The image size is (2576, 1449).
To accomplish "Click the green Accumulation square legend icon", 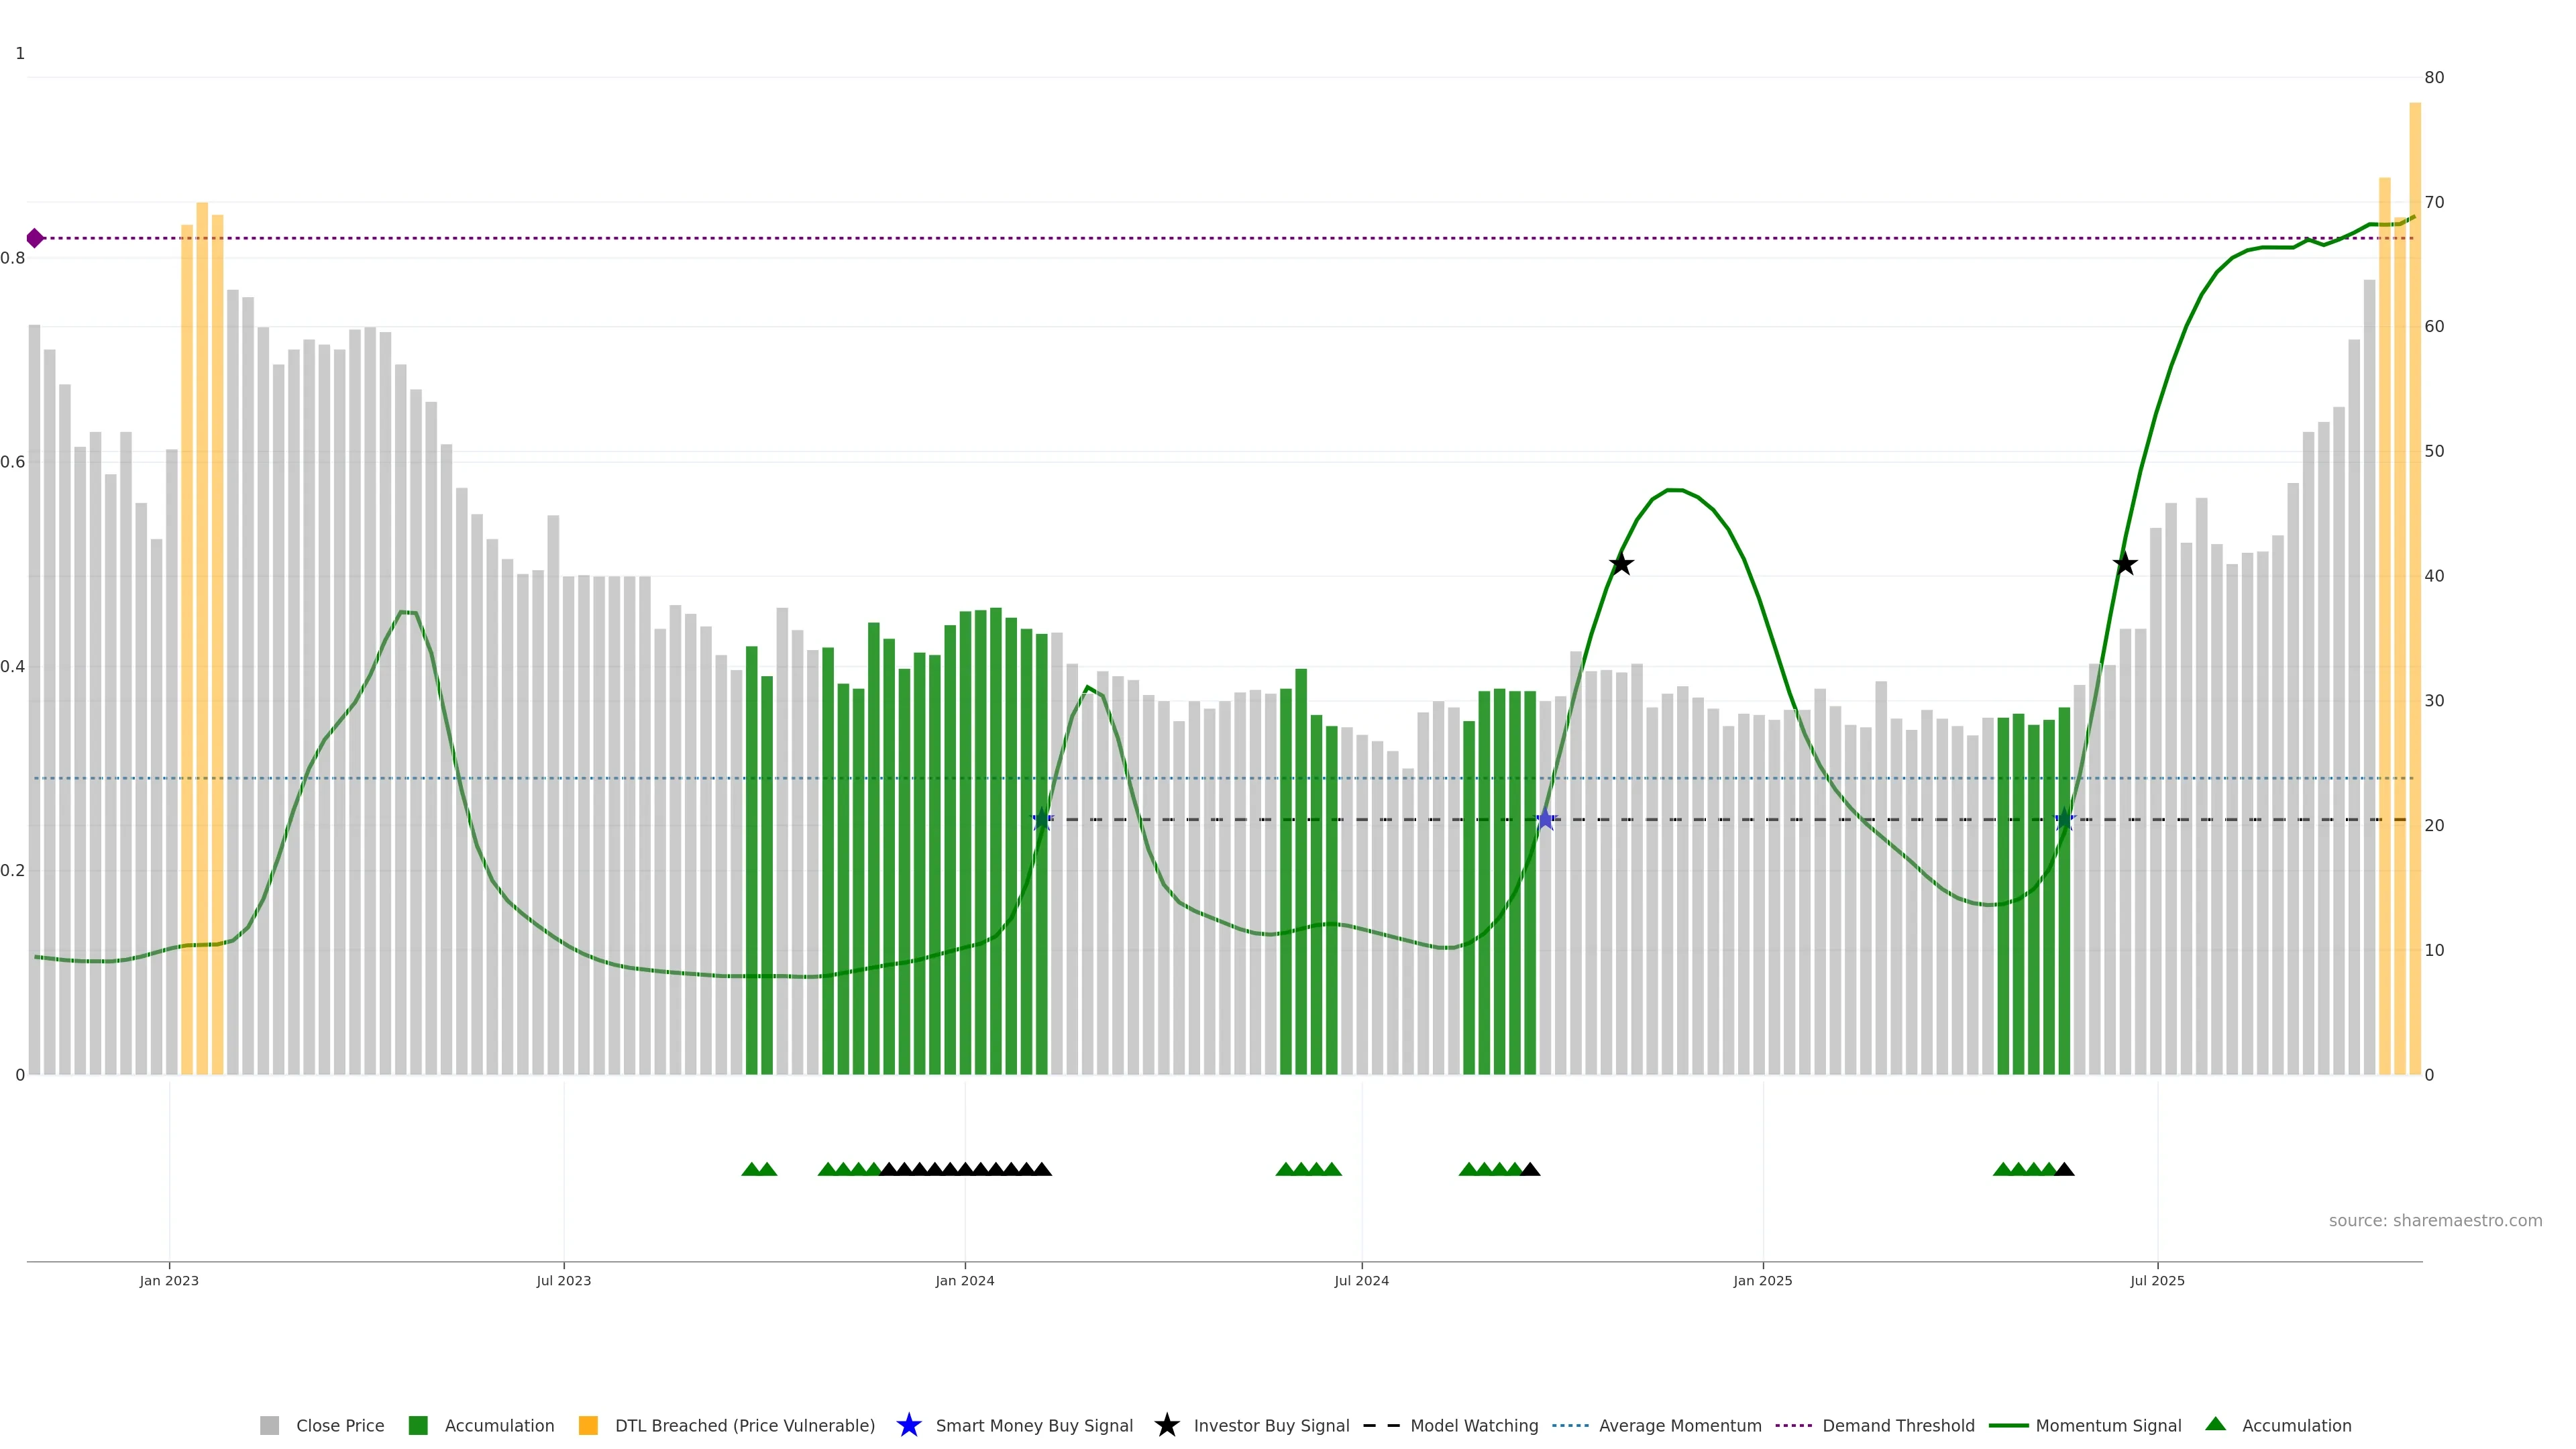I will tap(418, 1425).
